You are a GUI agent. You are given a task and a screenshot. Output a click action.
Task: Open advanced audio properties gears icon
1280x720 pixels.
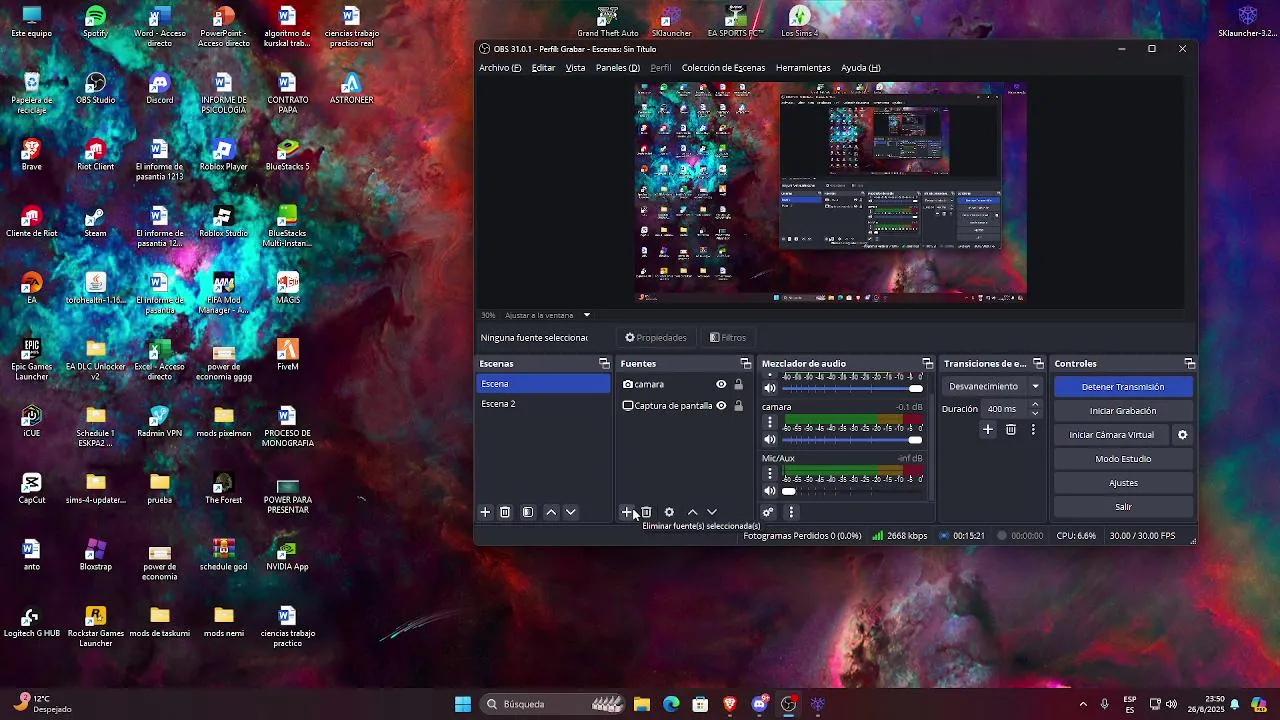coord(768,512)
